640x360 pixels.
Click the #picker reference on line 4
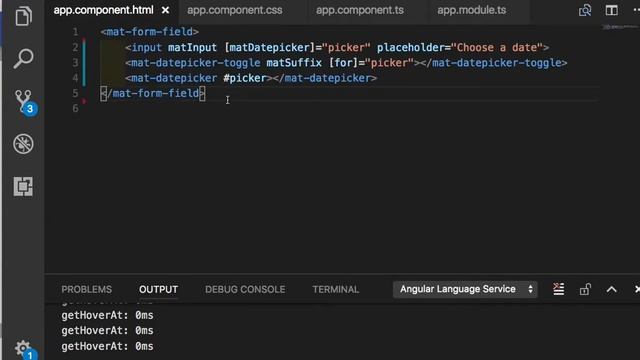click(x=244, y=78)
